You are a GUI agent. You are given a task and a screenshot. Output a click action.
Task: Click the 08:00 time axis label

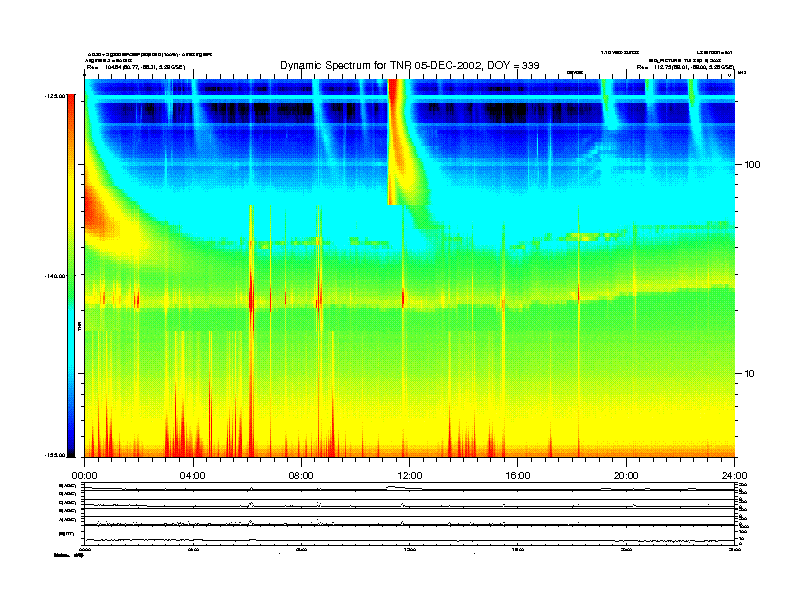[x=301, y=476]
